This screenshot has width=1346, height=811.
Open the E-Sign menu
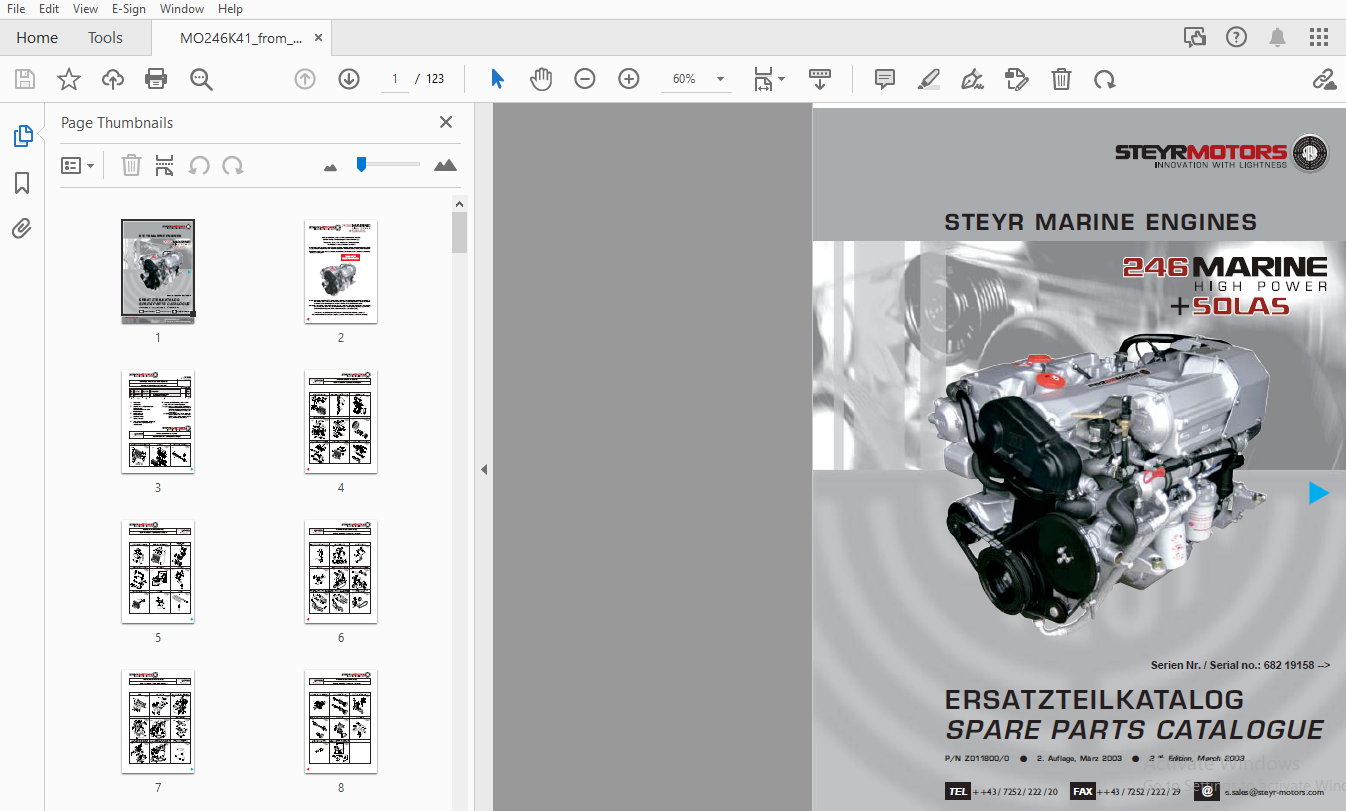click(128, 9)
